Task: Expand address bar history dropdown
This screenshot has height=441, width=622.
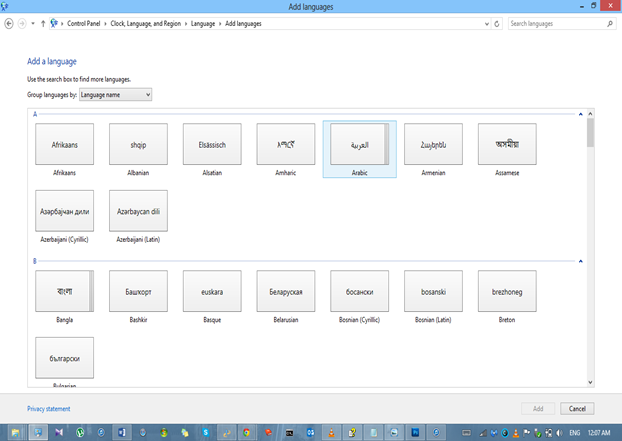Action: [487, 24]
